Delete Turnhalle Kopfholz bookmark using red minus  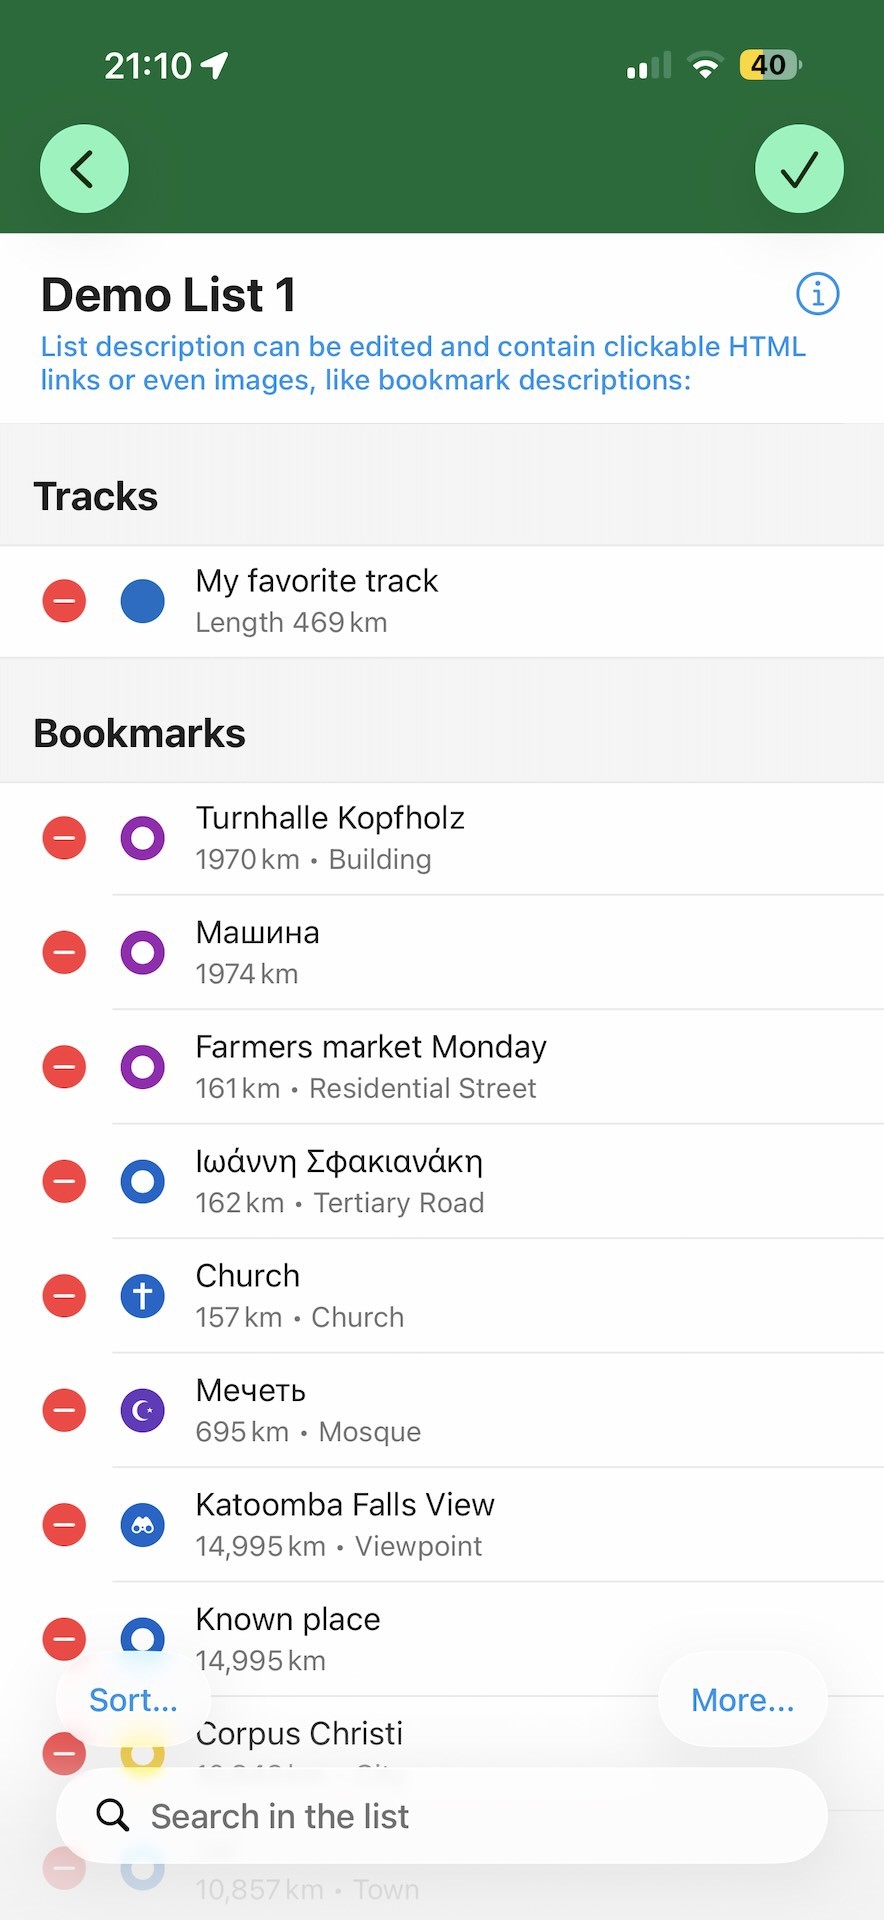tap(64, 838)
